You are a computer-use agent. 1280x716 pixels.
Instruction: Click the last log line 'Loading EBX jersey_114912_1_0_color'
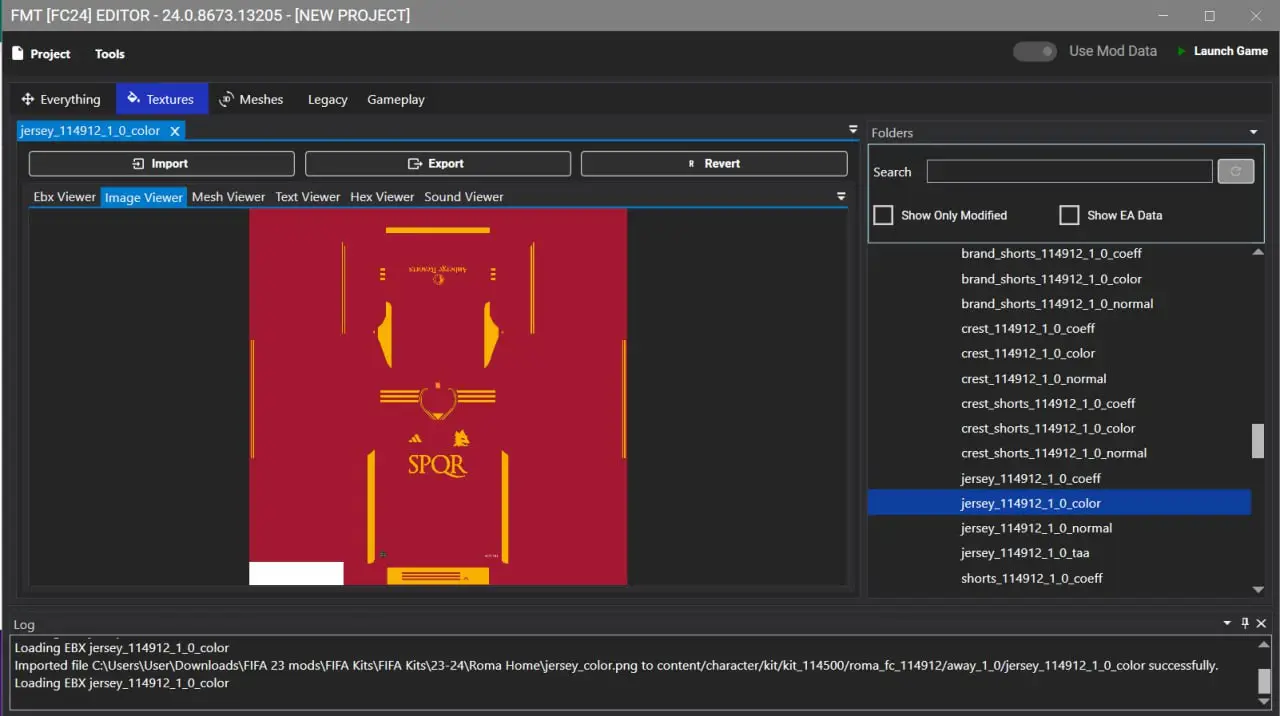[121, 683]
